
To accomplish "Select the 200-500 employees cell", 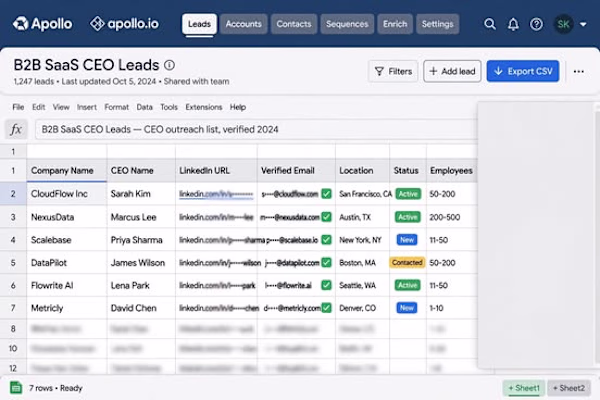I will [x=452, y=217].
